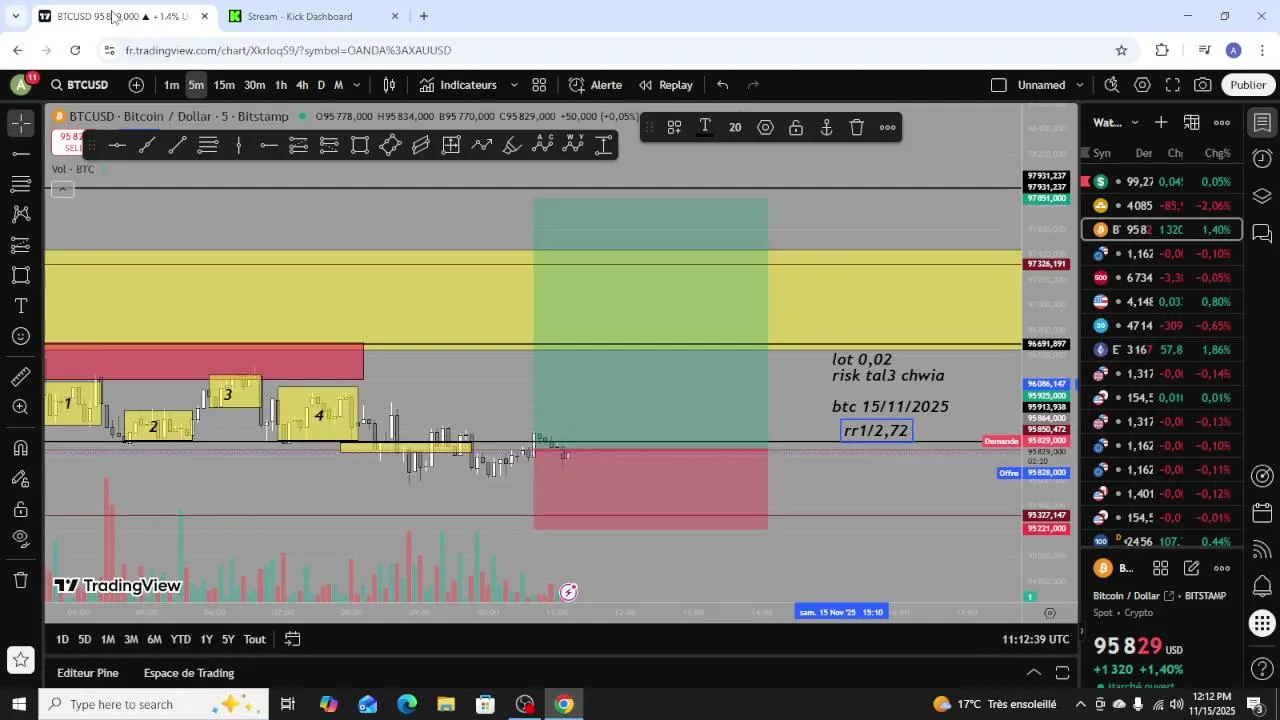Image resolution: width=1280 pixels, height=720 pixels.
Task: Open Espace de Trading tab
Action: tap(189, 673)
